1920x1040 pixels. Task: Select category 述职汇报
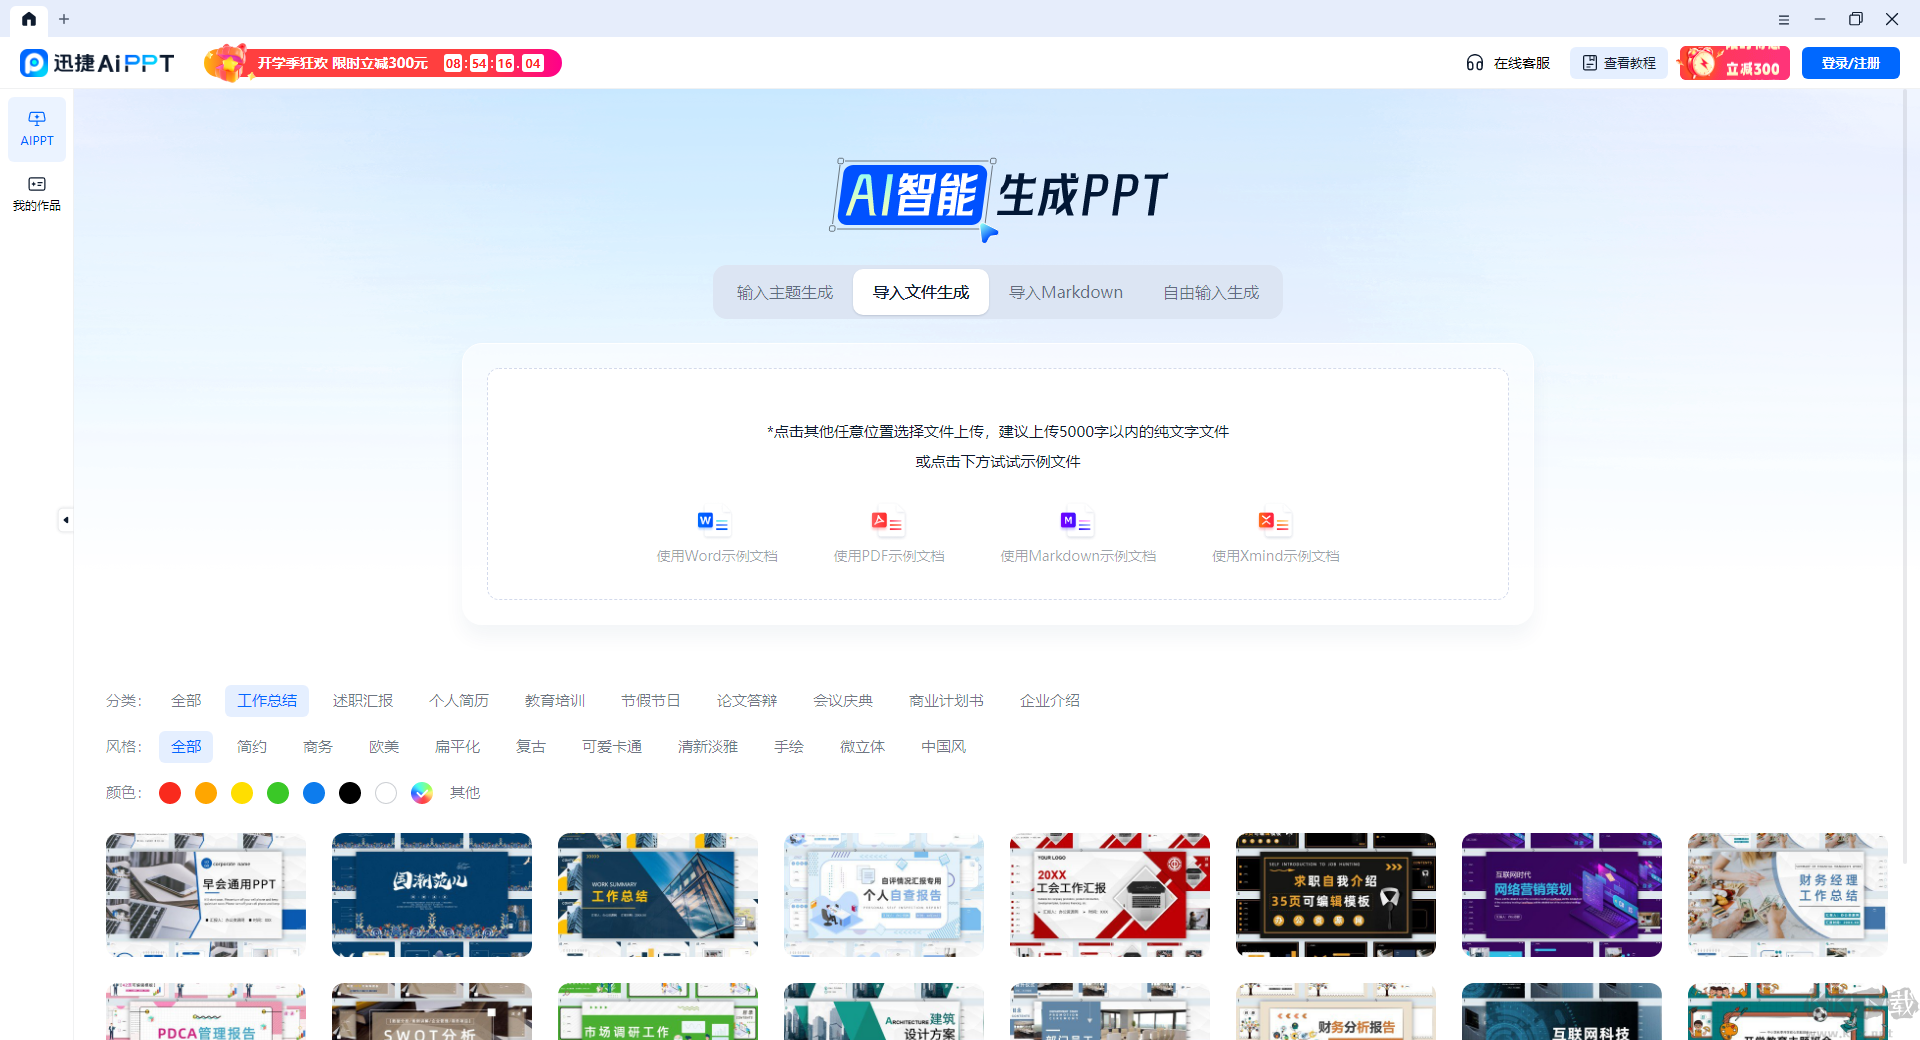[363, 701]
